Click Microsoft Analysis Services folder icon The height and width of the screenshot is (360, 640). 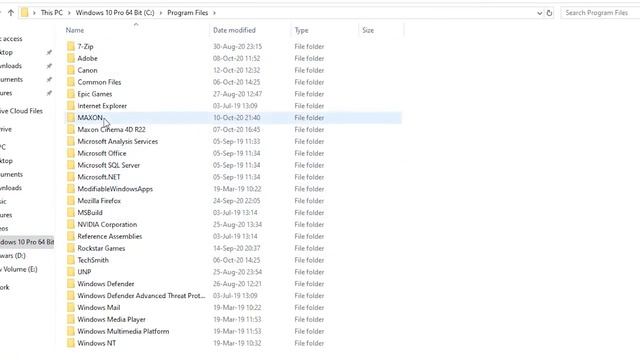[x=71, y=141]
